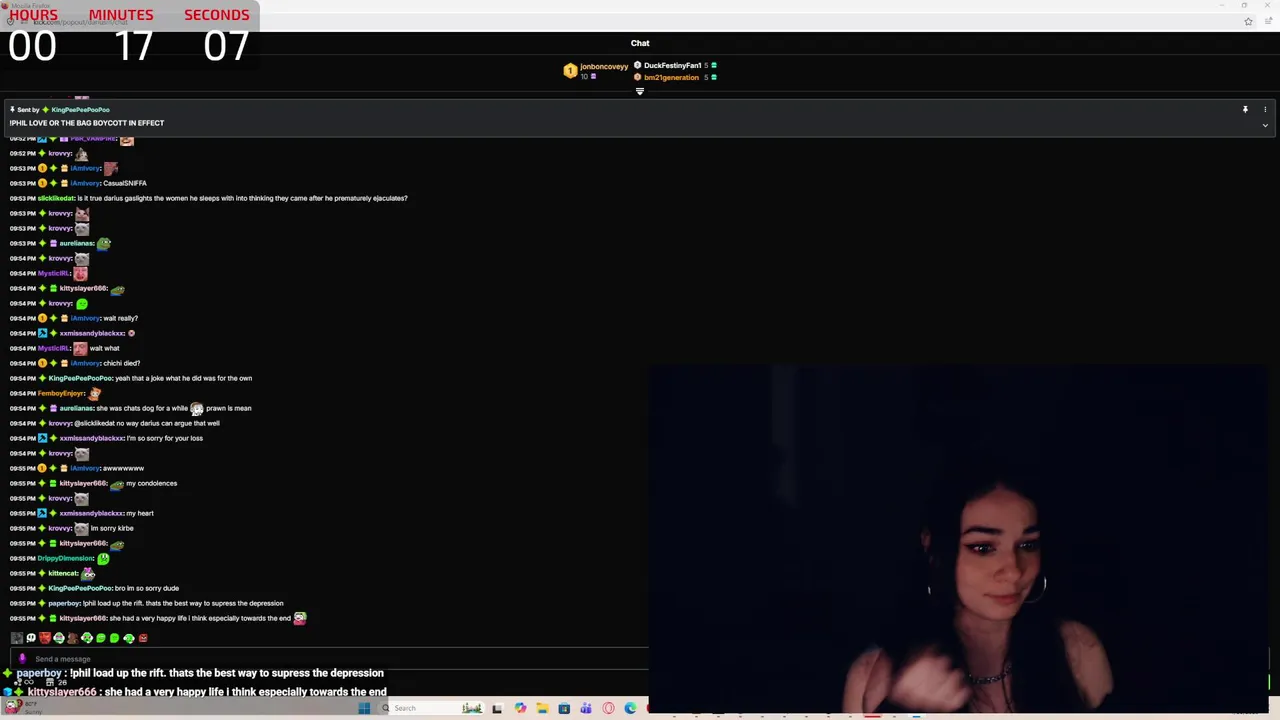Click the message 'bro im so sorry dude'
The height and width of the screenshot is (720, 1280).
pyautogui.click(x=147, y=588)
